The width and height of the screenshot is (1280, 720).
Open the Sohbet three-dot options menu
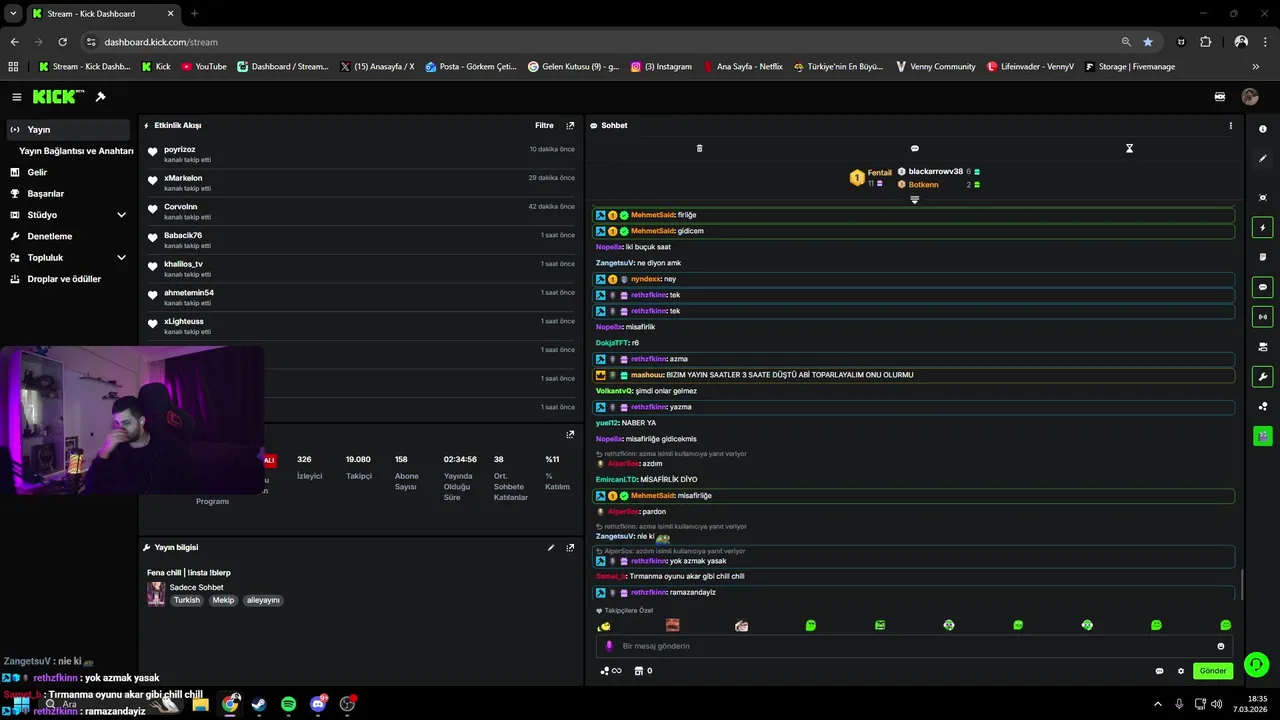(x=1230, y=126)
